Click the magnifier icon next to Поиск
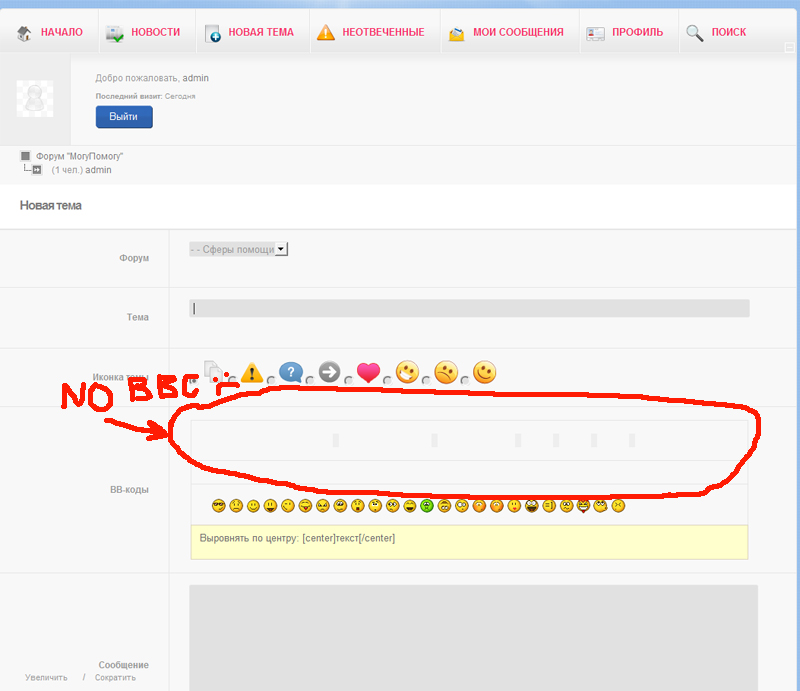Screen dimensions: 800x691 [695, 33]
